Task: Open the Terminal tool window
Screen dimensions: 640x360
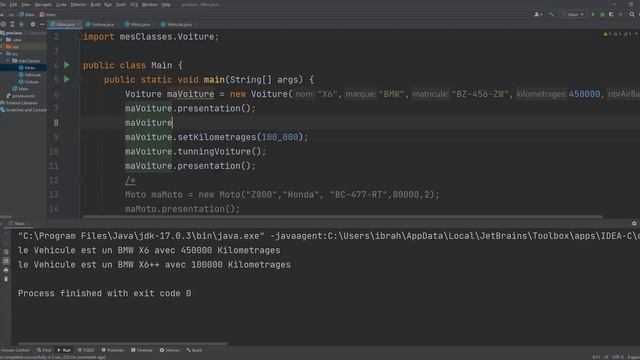Action: [142, 350]
